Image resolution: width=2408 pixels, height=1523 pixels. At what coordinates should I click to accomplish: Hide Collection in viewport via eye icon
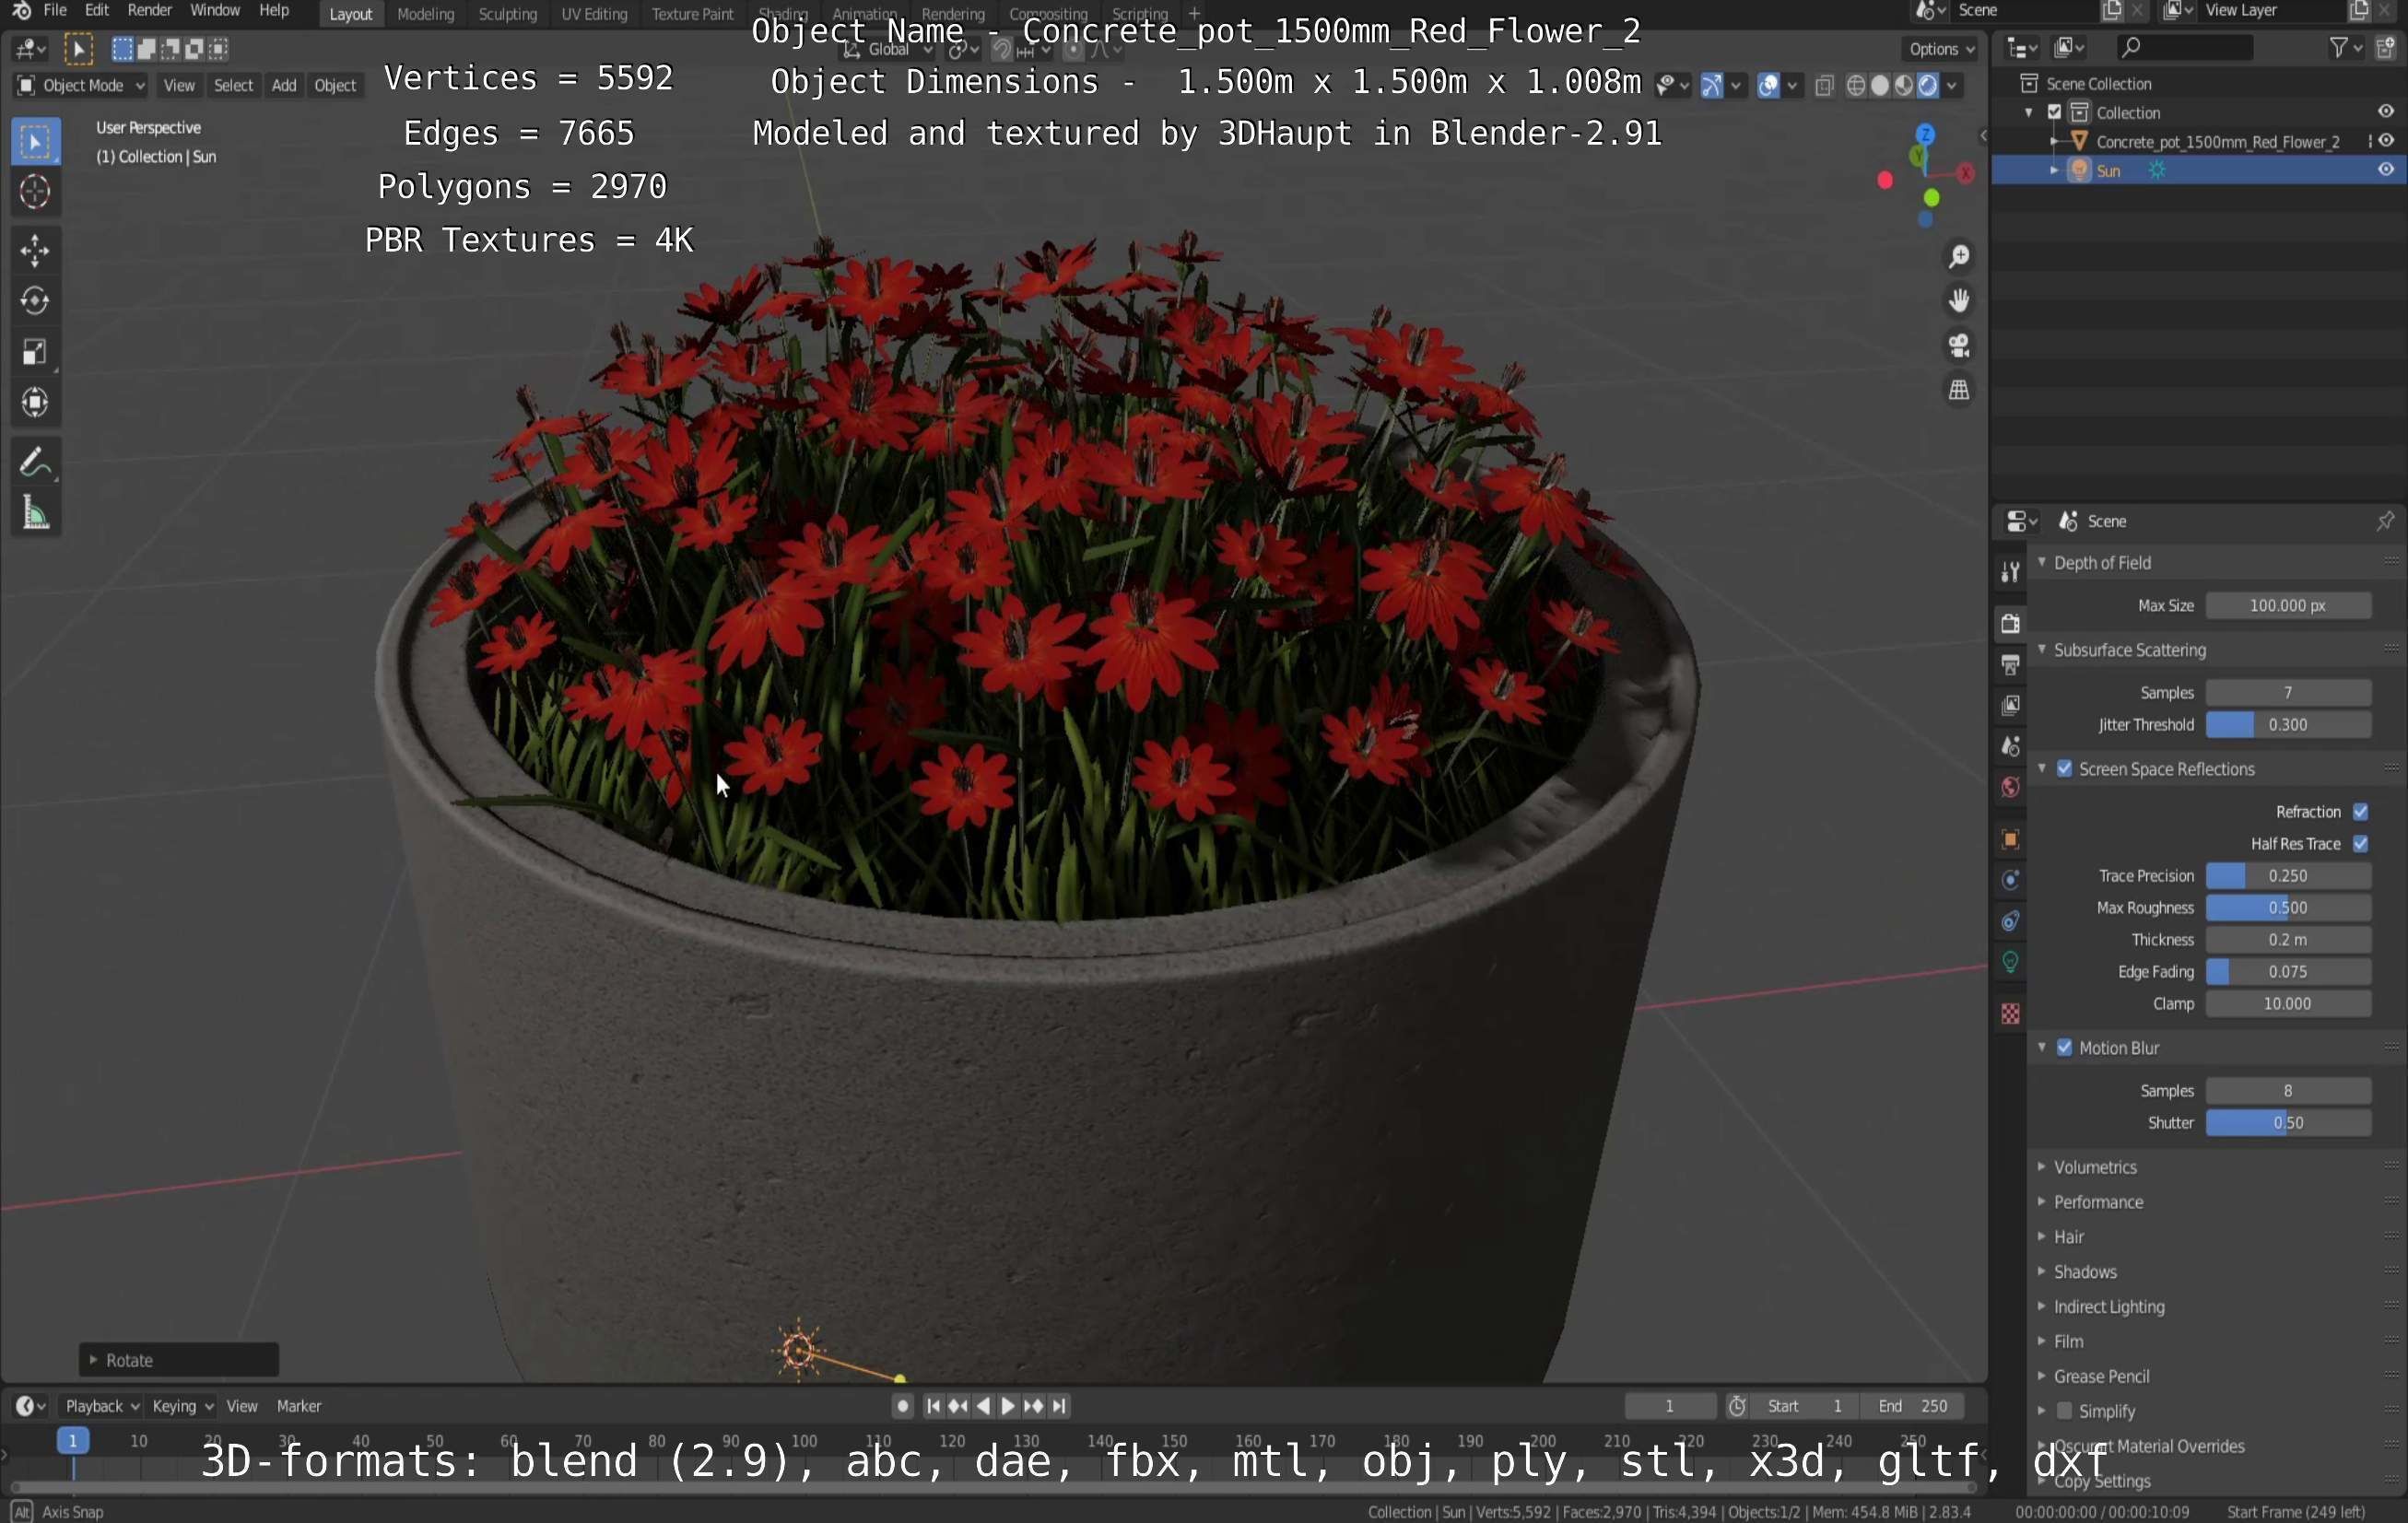pyautogui.click(x=2386, y=112)
